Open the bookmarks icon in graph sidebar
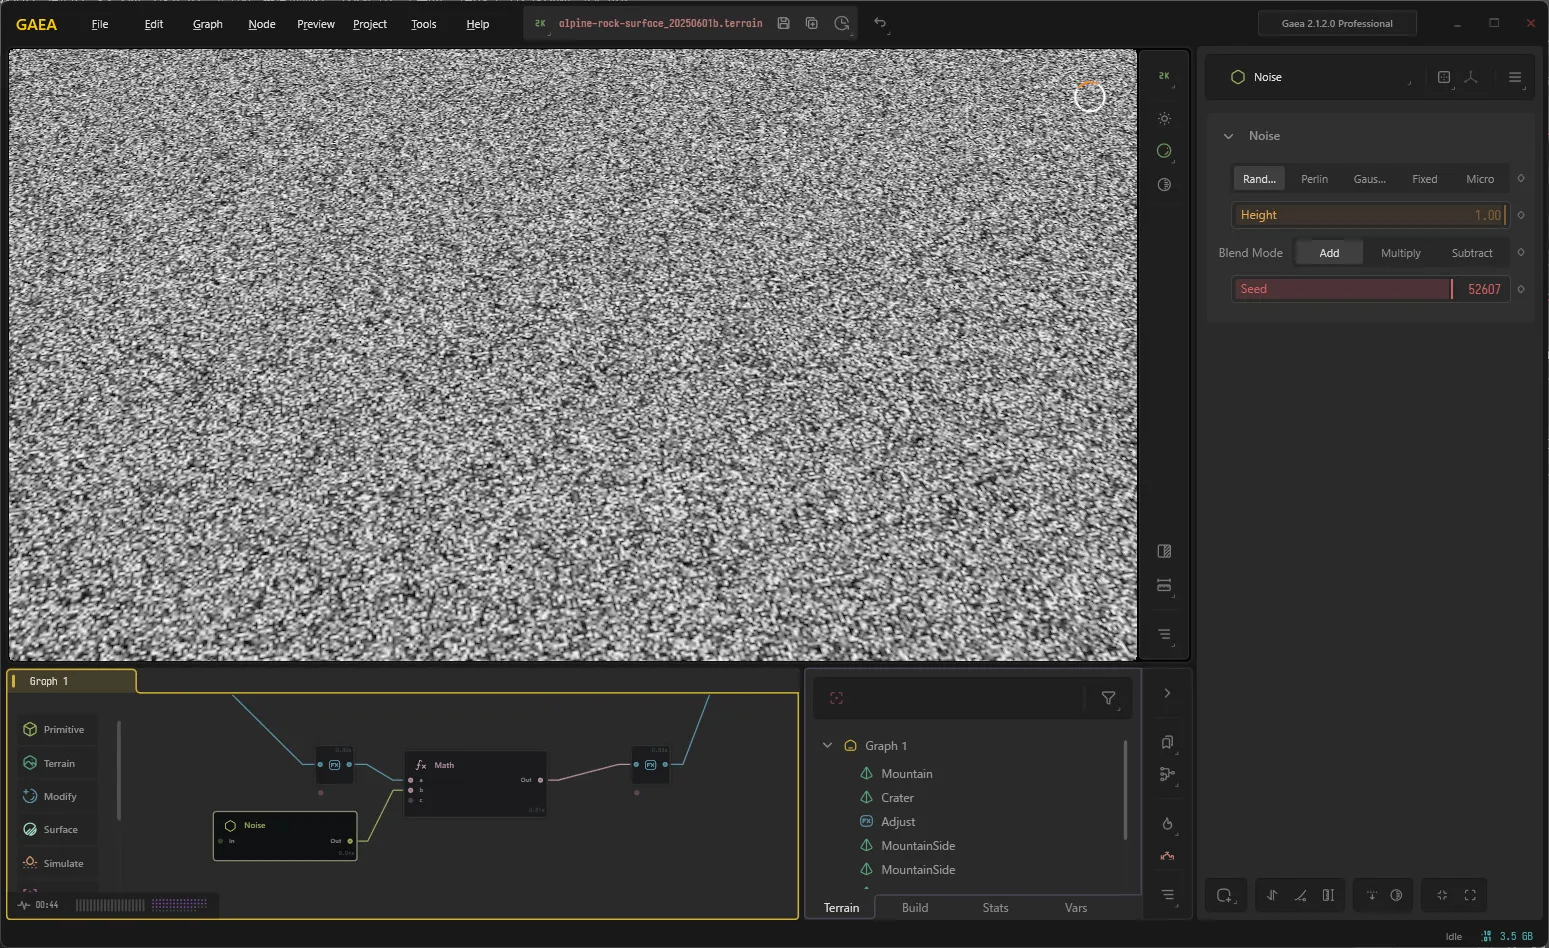Viewport: 1549px width, 948px height. point(1167,742)
